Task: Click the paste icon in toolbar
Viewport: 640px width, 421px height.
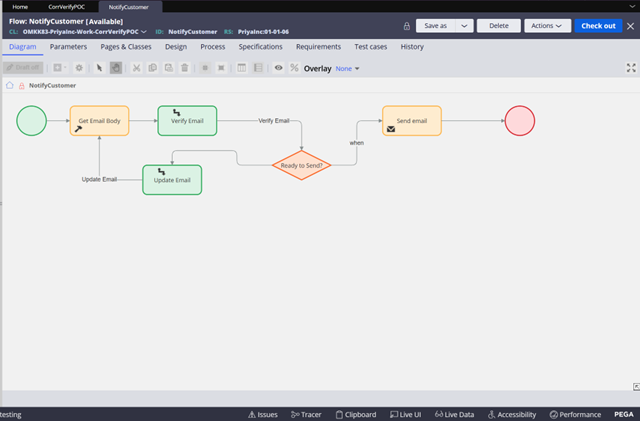Action: point(169,68)
